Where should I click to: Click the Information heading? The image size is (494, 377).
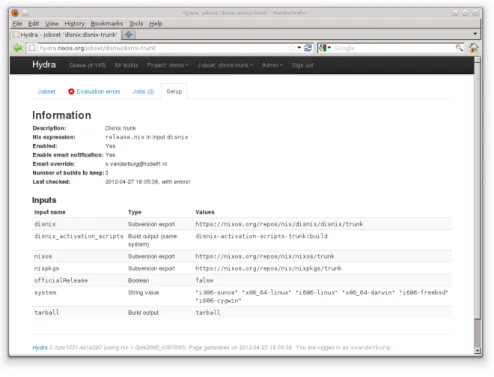(62, 115)
